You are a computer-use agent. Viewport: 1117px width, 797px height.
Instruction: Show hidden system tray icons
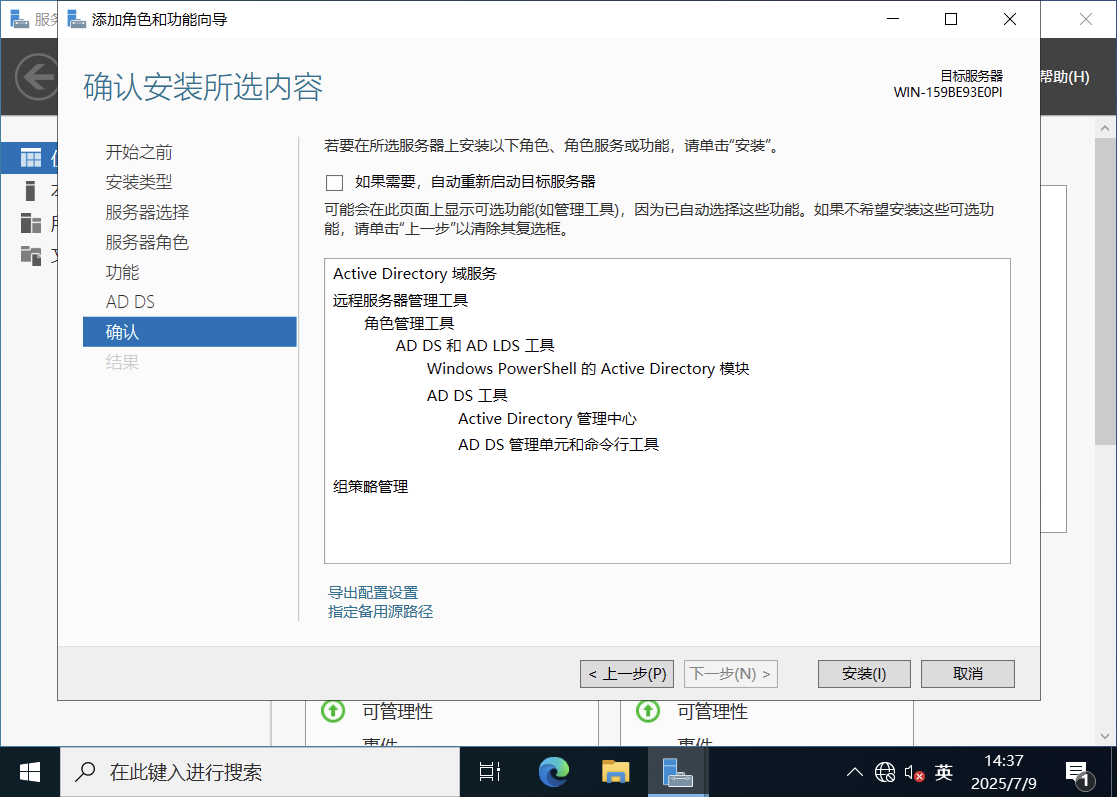(x=855, y=772)
